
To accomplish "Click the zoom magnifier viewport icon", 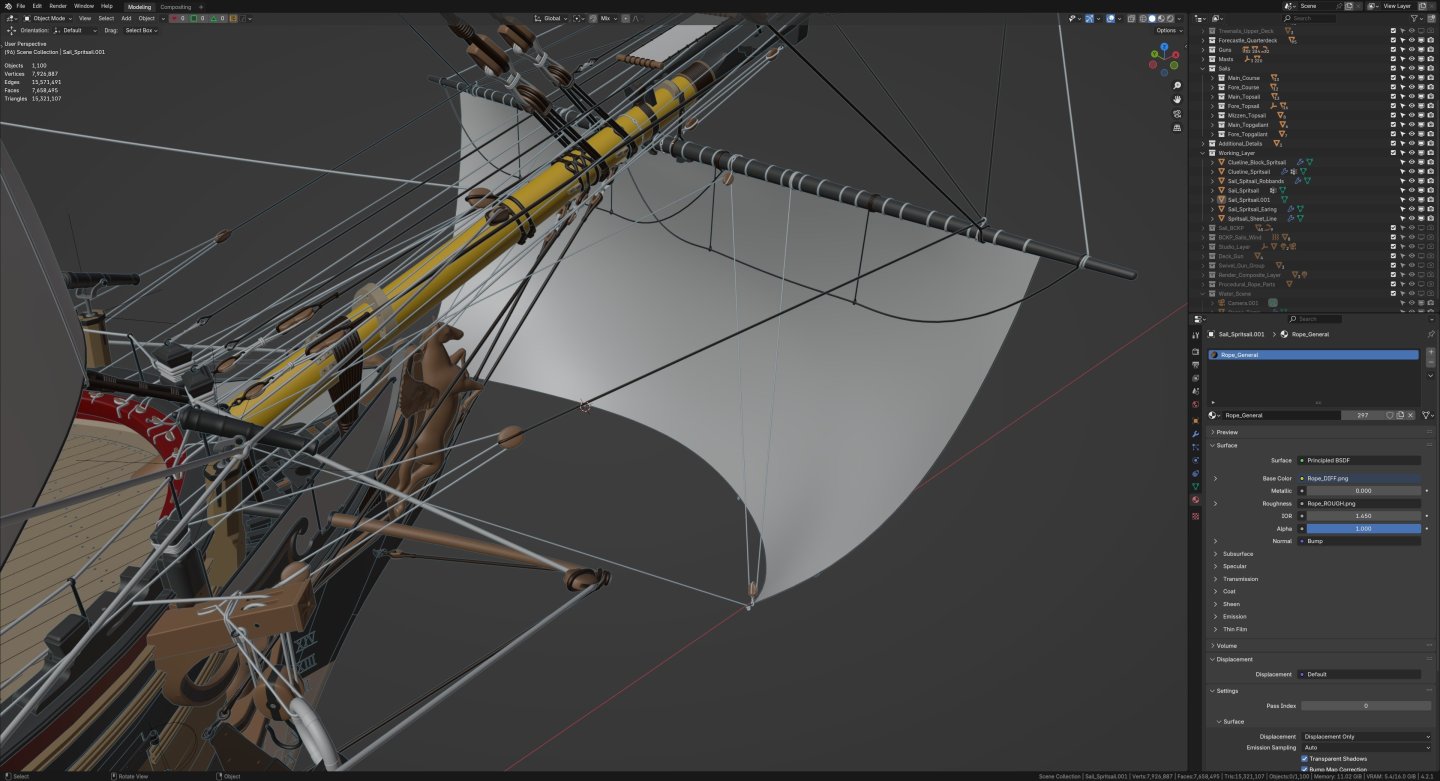I will click(x=1178, y=85).
